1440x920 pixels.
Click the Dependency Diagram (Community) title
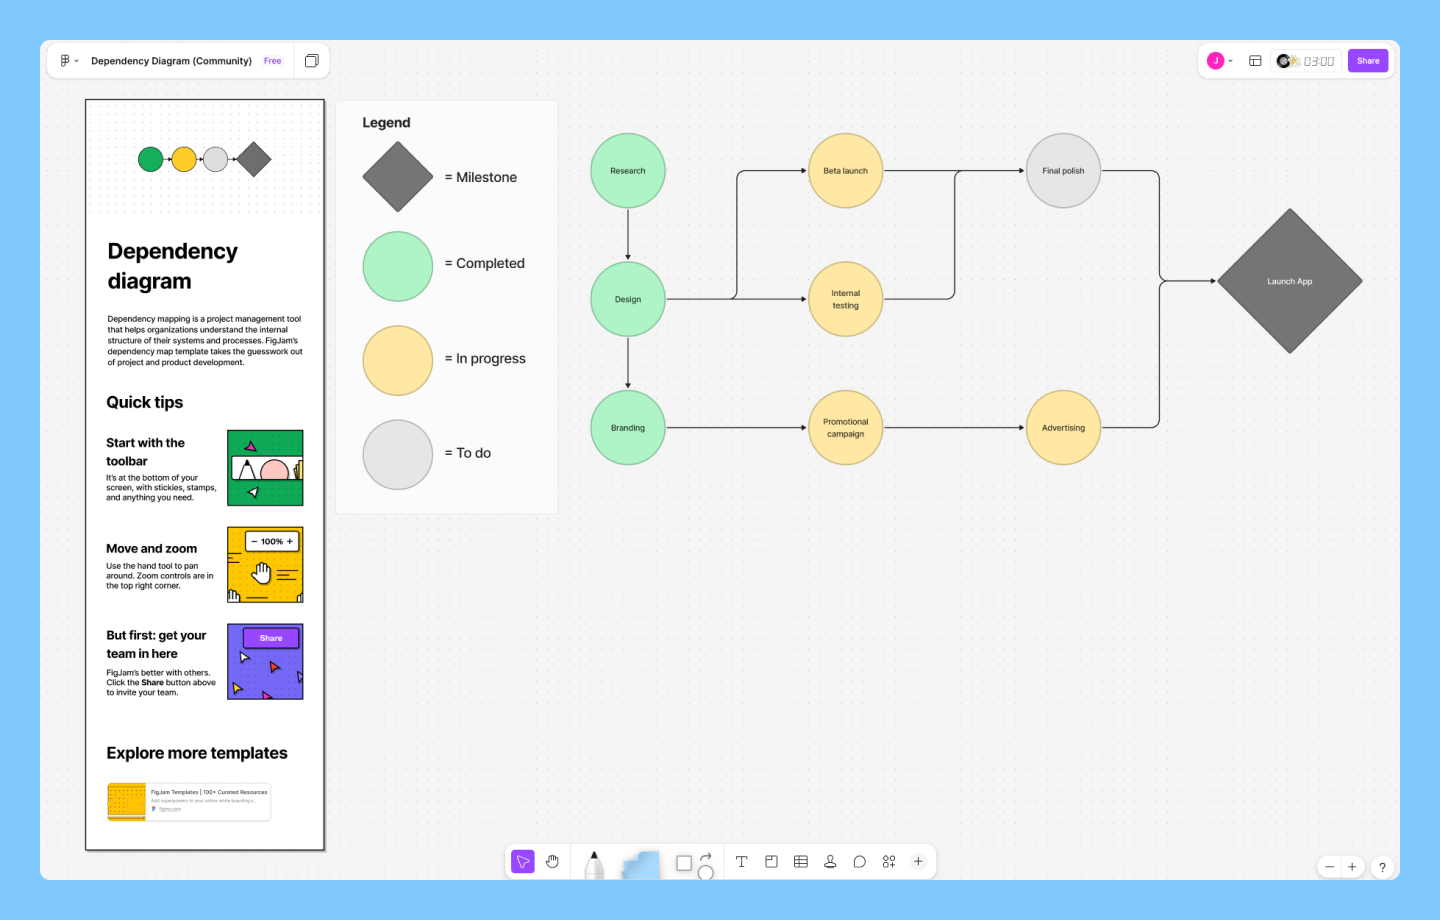[x=170, y=60]
